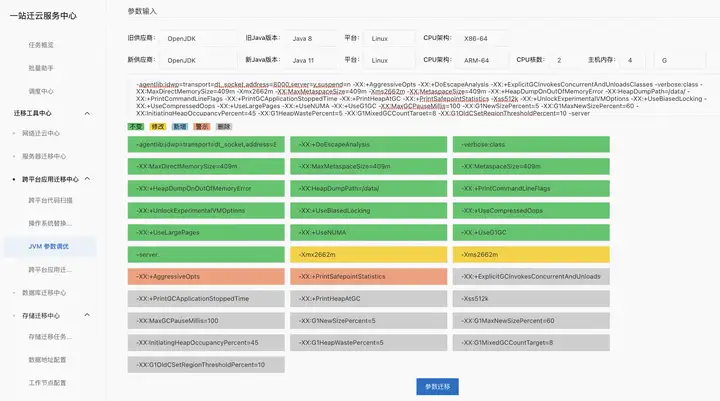Select the -XX:G1NewSizePercent=5 card
Screen dimensions: 720x401
[x=369, y=321]
